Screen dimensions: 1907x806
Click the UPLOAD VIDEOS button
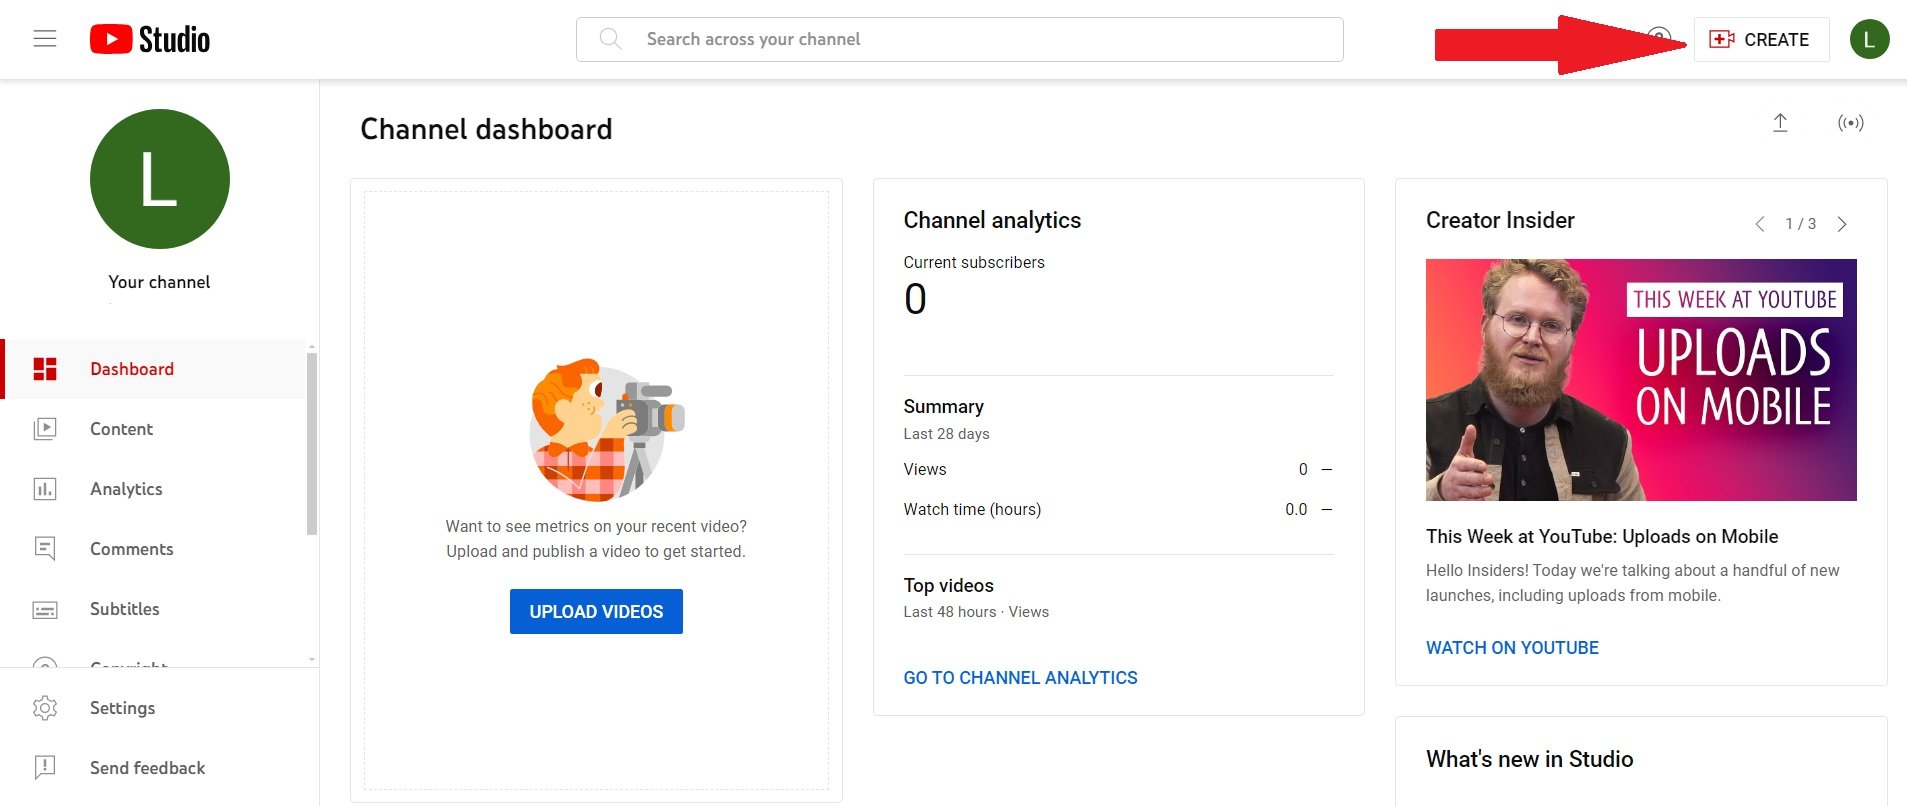(x=596, y=611)
